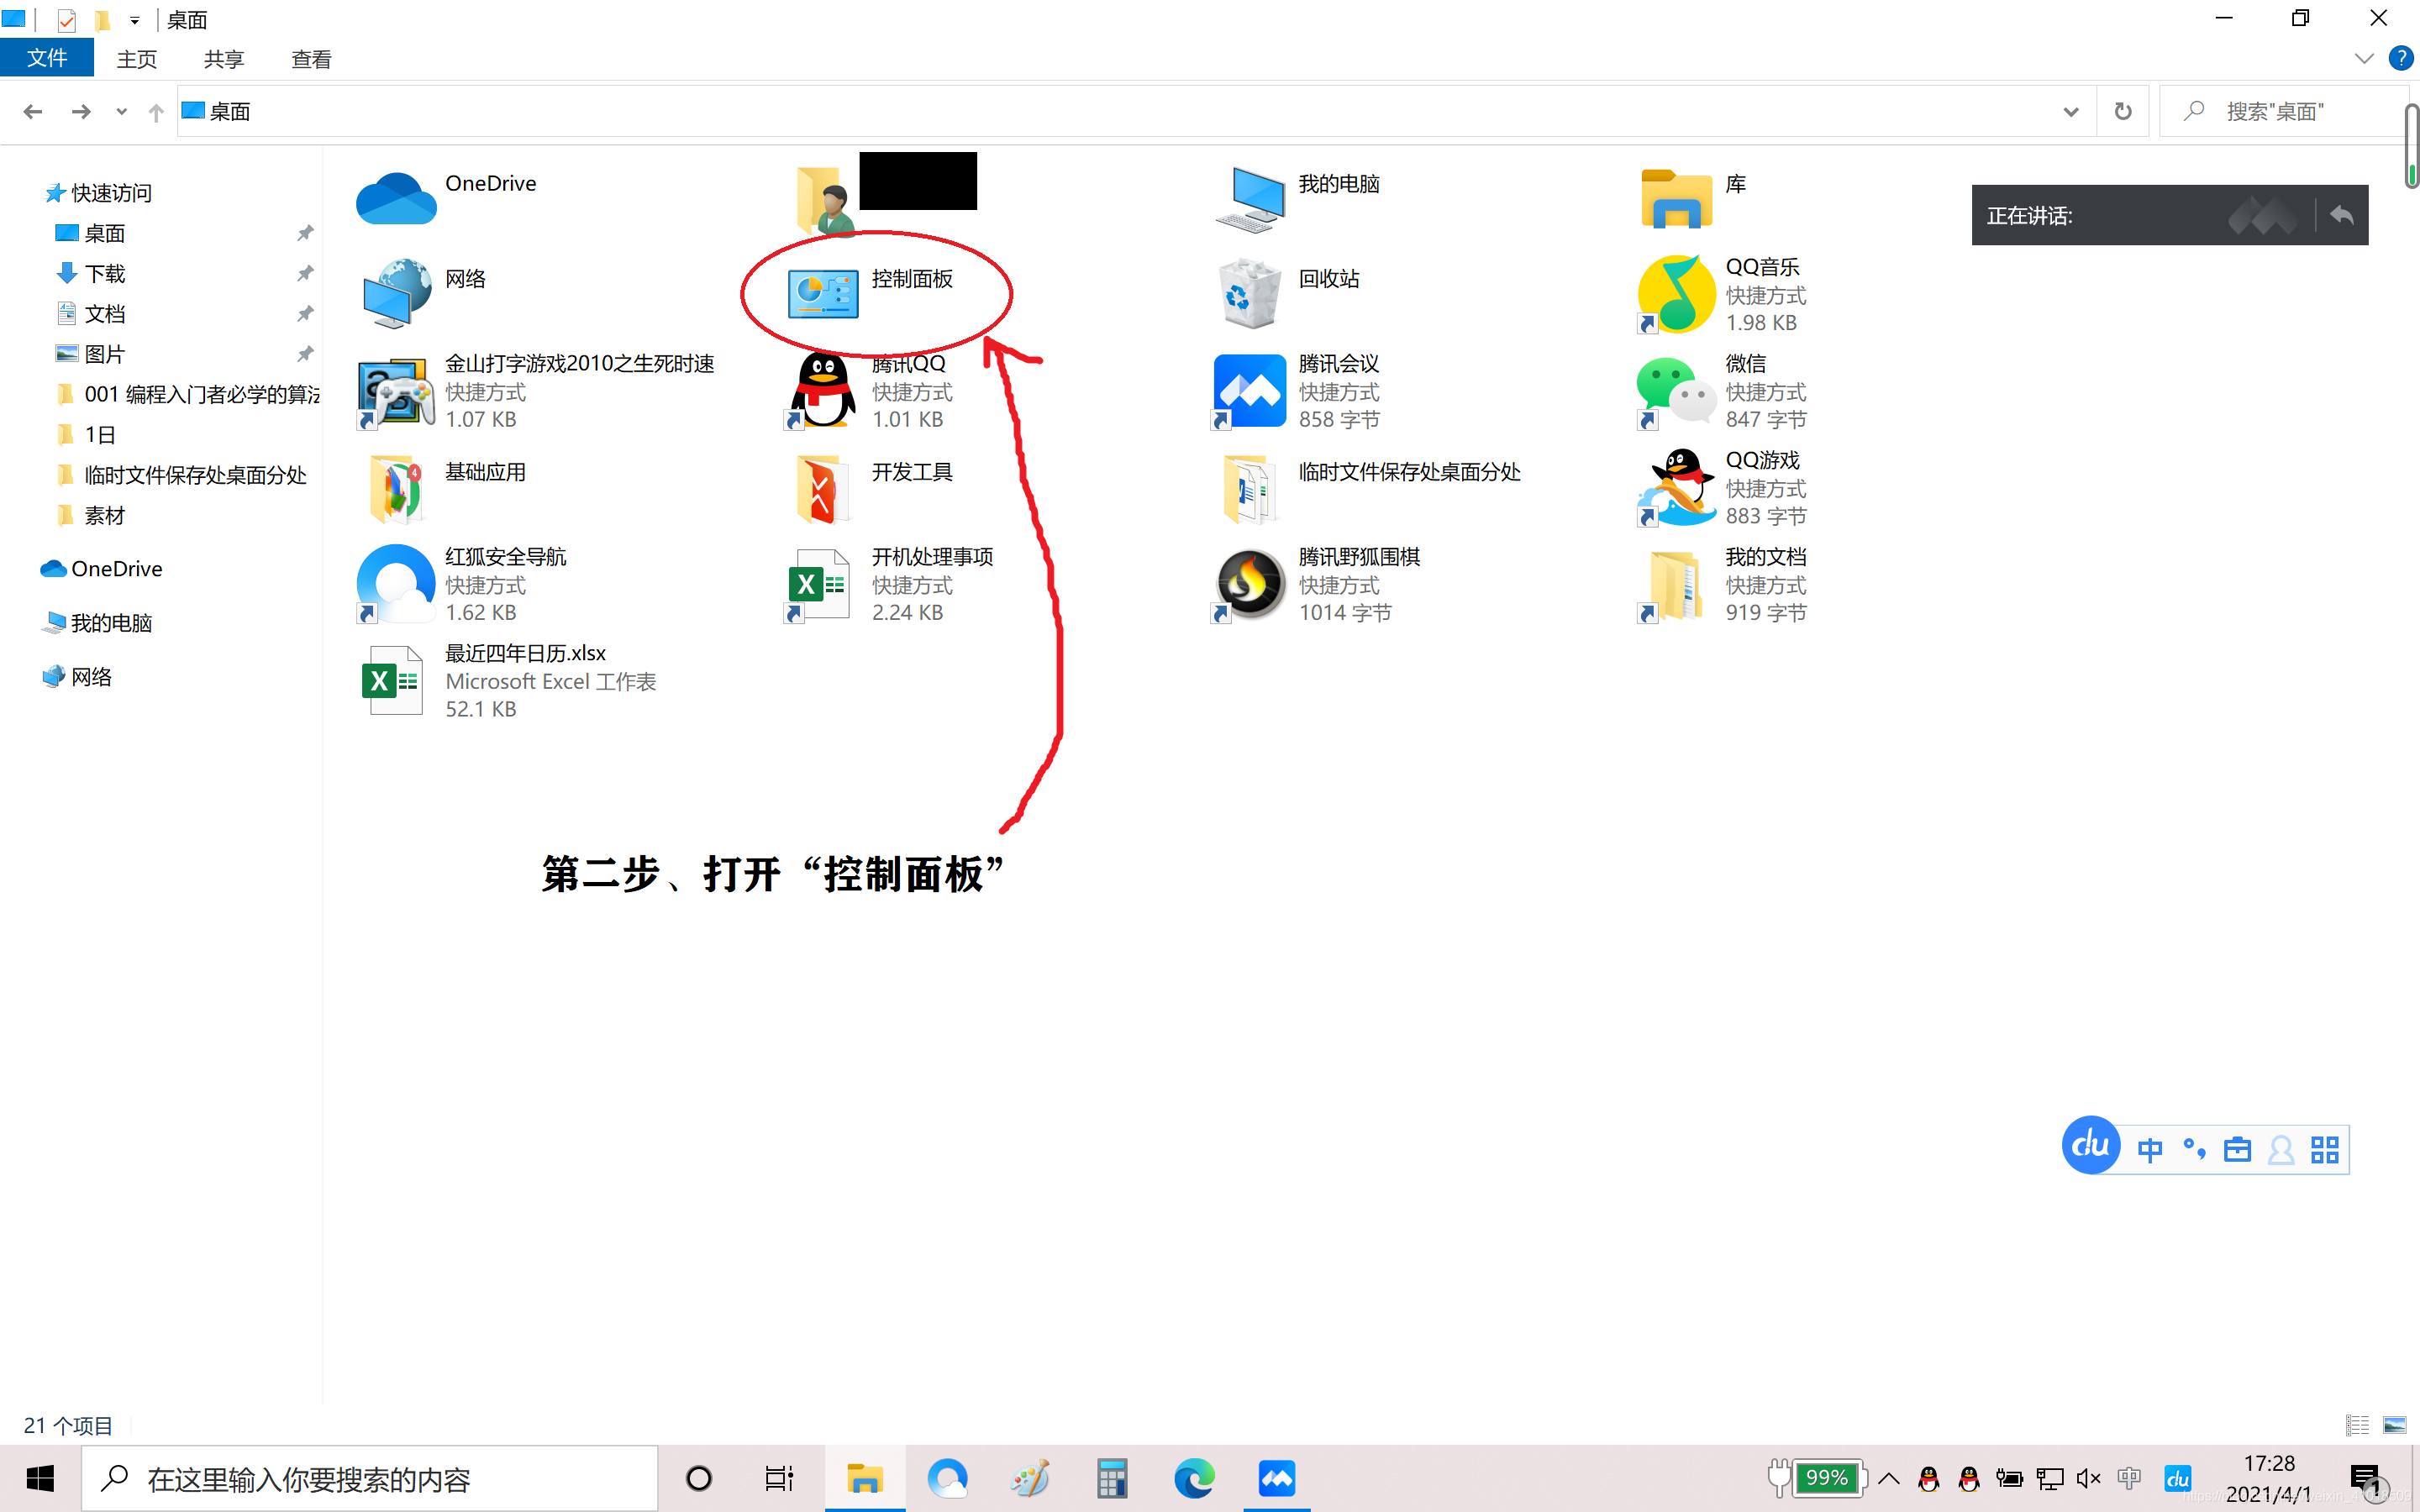The width and height of the screenshot is (2420, 1512).
Task: Click the 下载 quick access item
Action: pos(104,273)
